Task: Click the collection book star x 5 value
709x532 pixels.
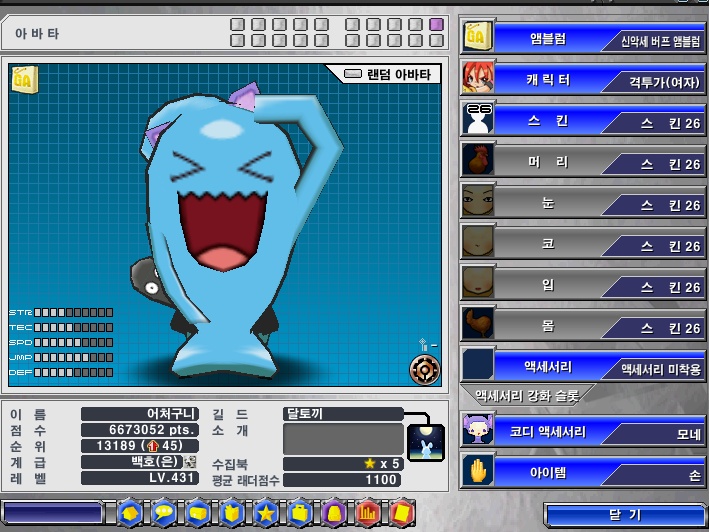Action: tap(342, 464)
